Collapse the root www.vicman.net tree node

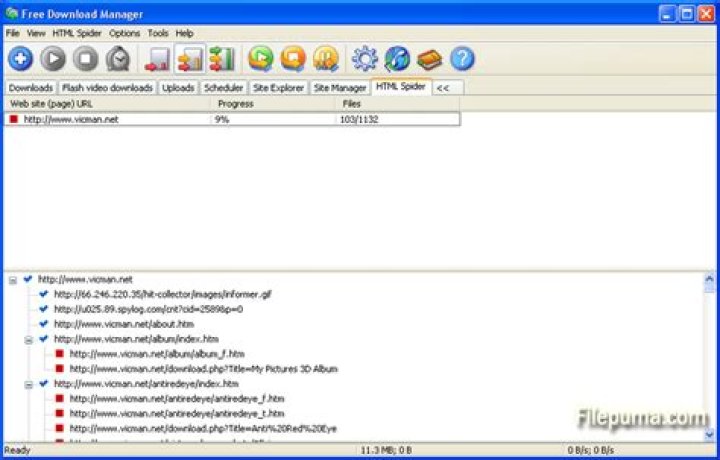pos(13,280)
